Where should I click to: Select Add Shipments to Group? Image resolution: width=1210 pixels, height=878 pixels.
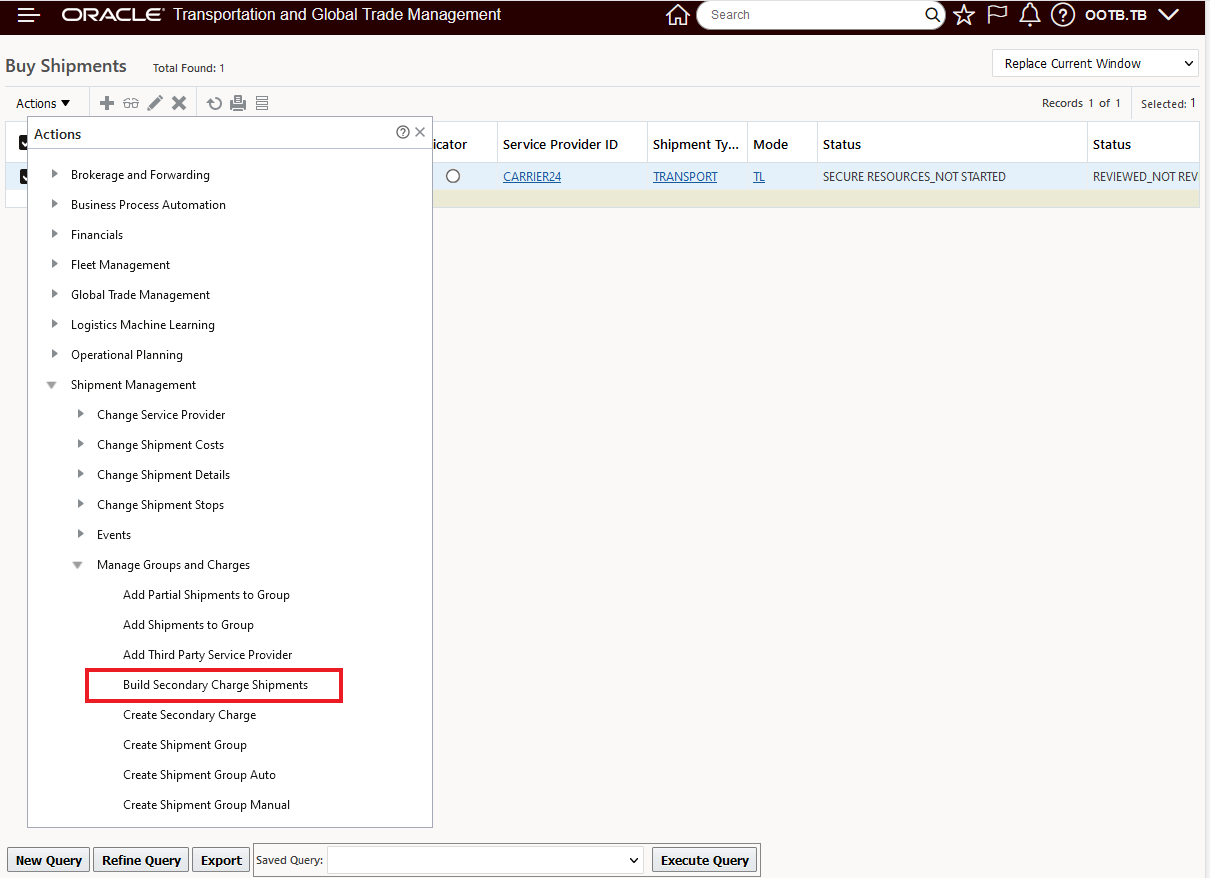point(188,625)
